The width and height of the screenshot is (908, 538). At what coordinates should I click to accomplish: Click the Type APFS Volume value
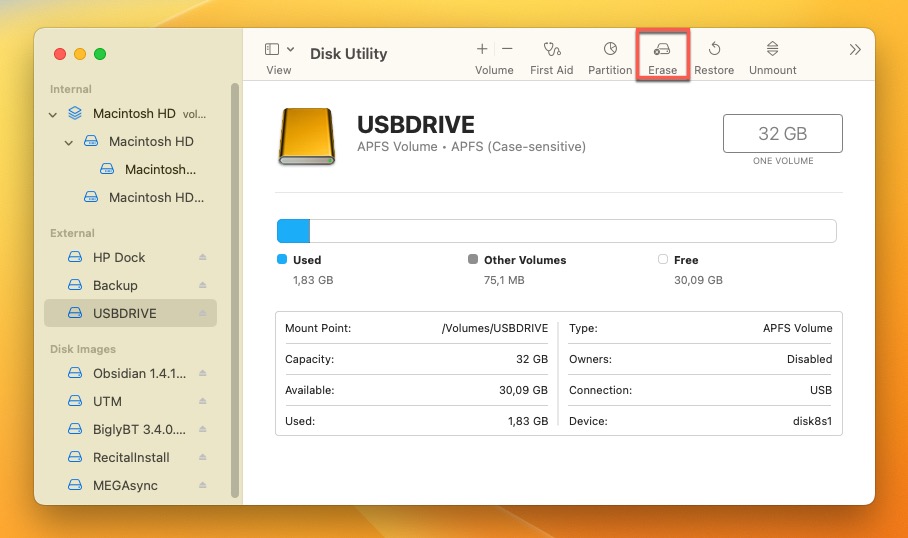pyautogui.click(x=797, y=328)
